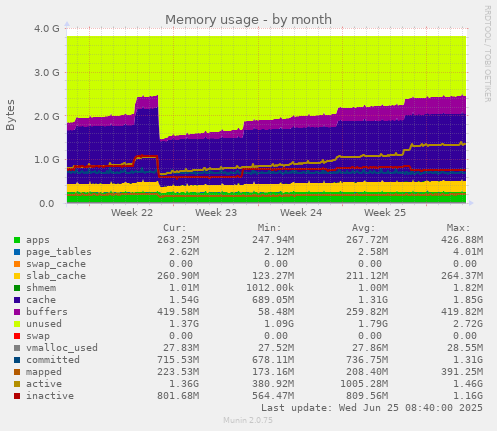497x431 pixels.
Task: Click the 'apps' legend label
Action: tap(38, 240)
